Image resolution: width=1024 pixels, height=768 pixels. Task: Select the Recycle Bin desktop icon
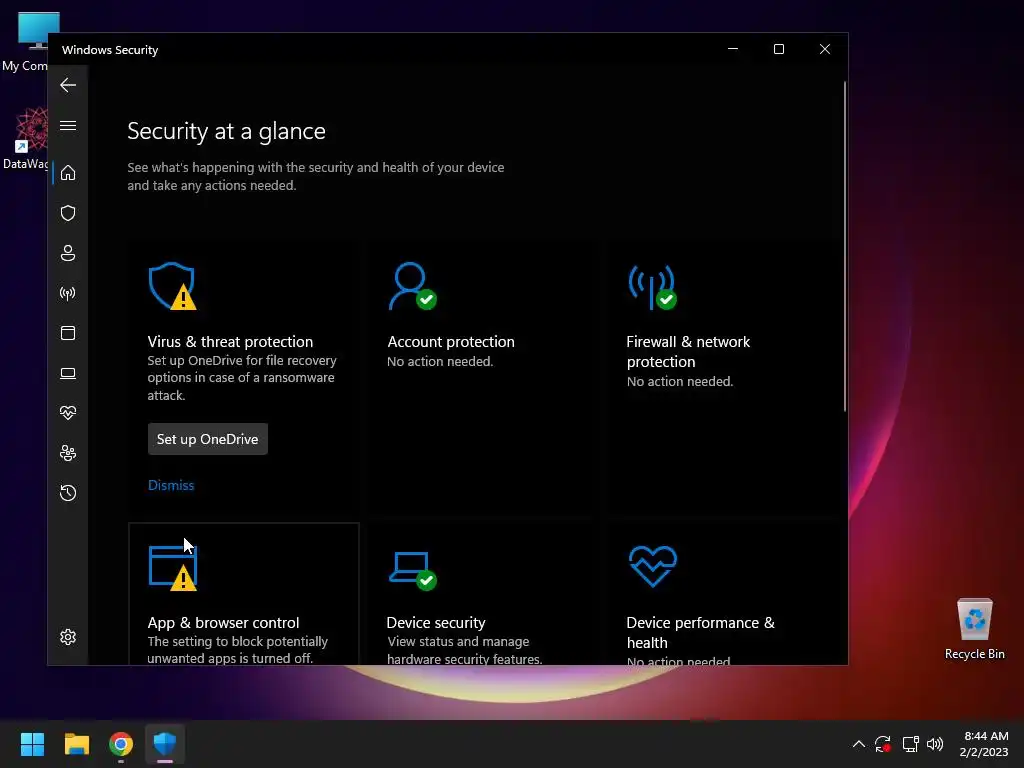[x=974, y=629]
